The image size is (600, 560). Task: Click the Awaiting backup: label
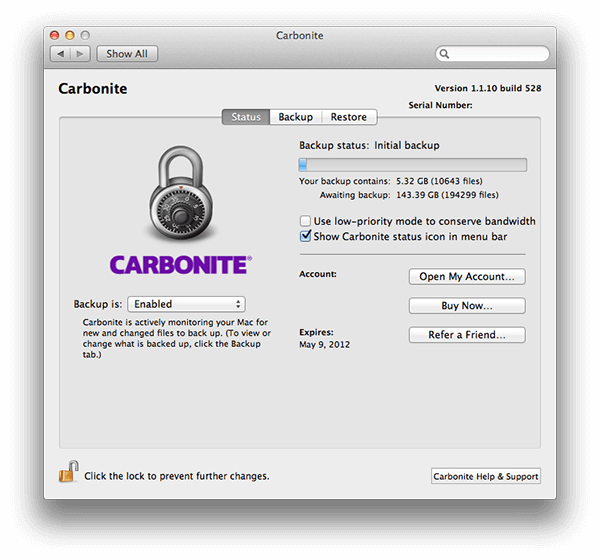355,195
